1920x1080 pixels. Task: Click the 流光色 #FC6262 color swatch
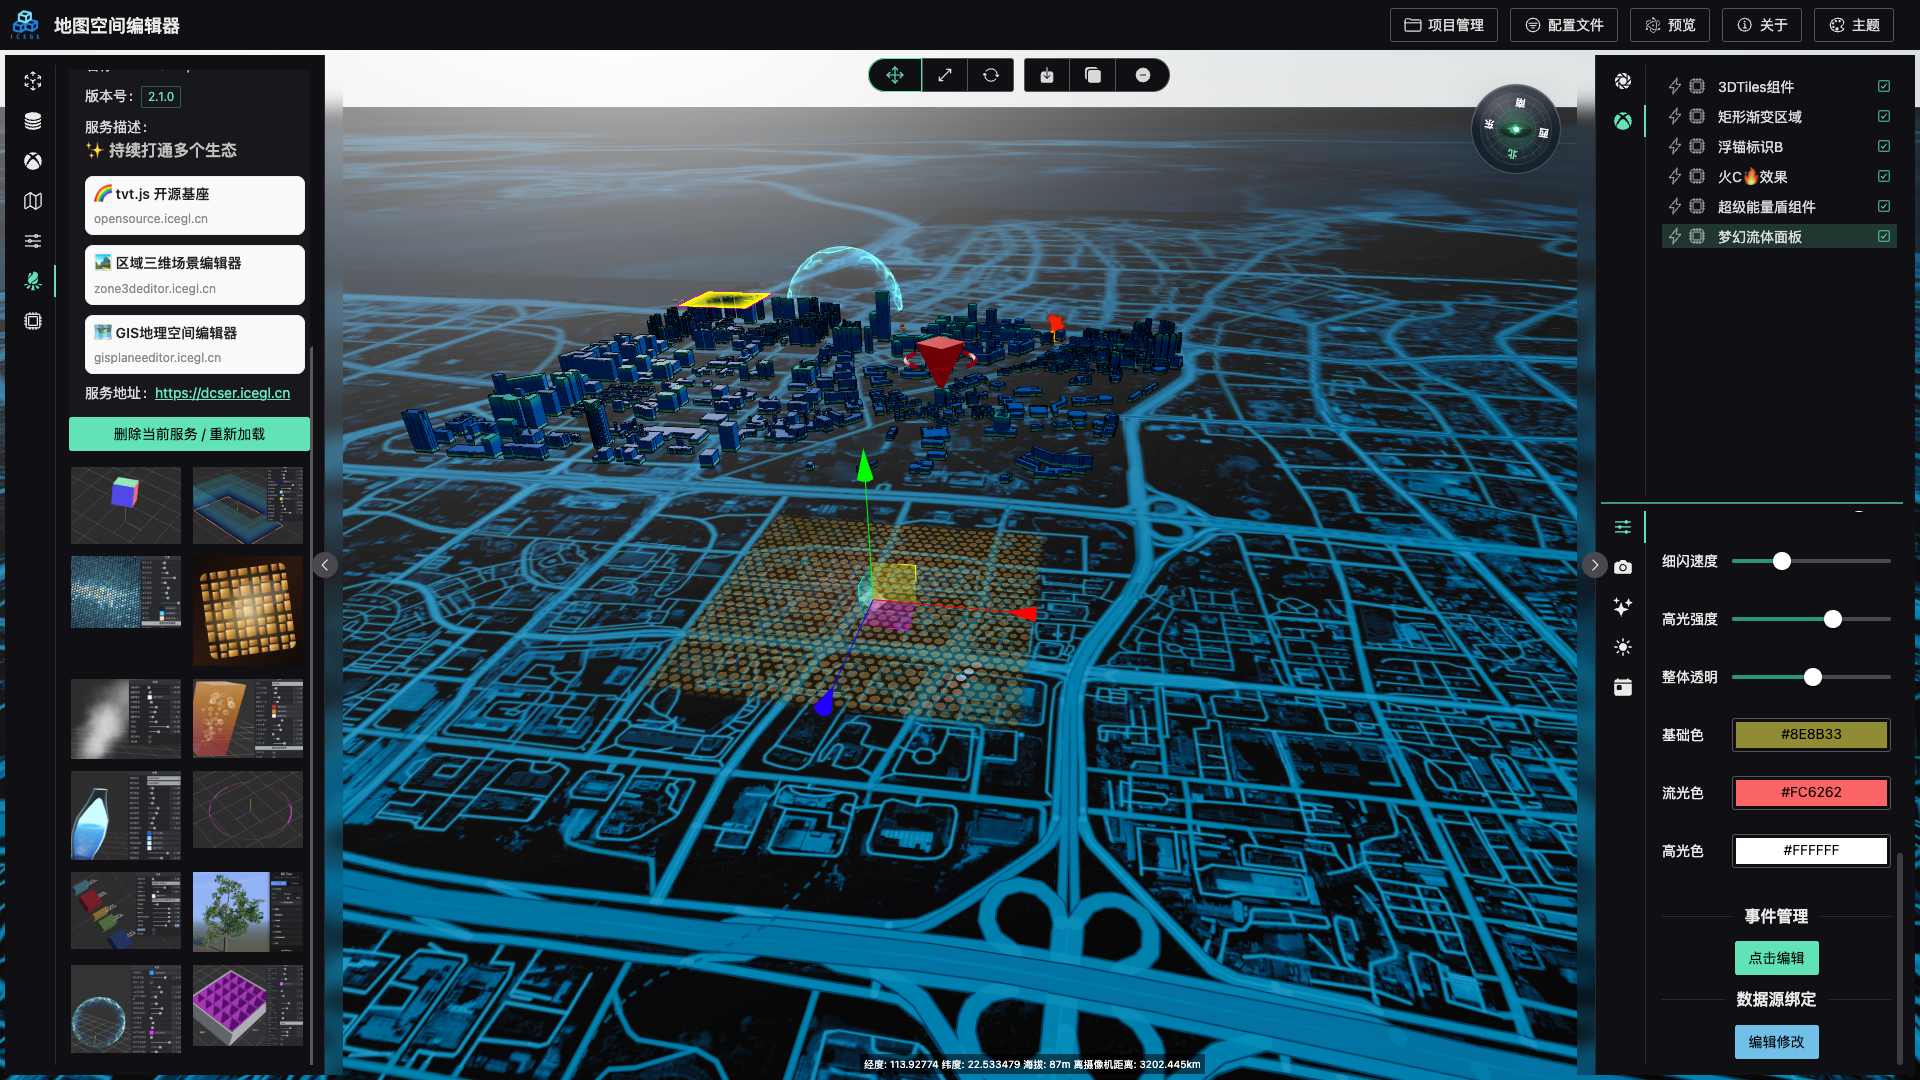click(1810, 792)
